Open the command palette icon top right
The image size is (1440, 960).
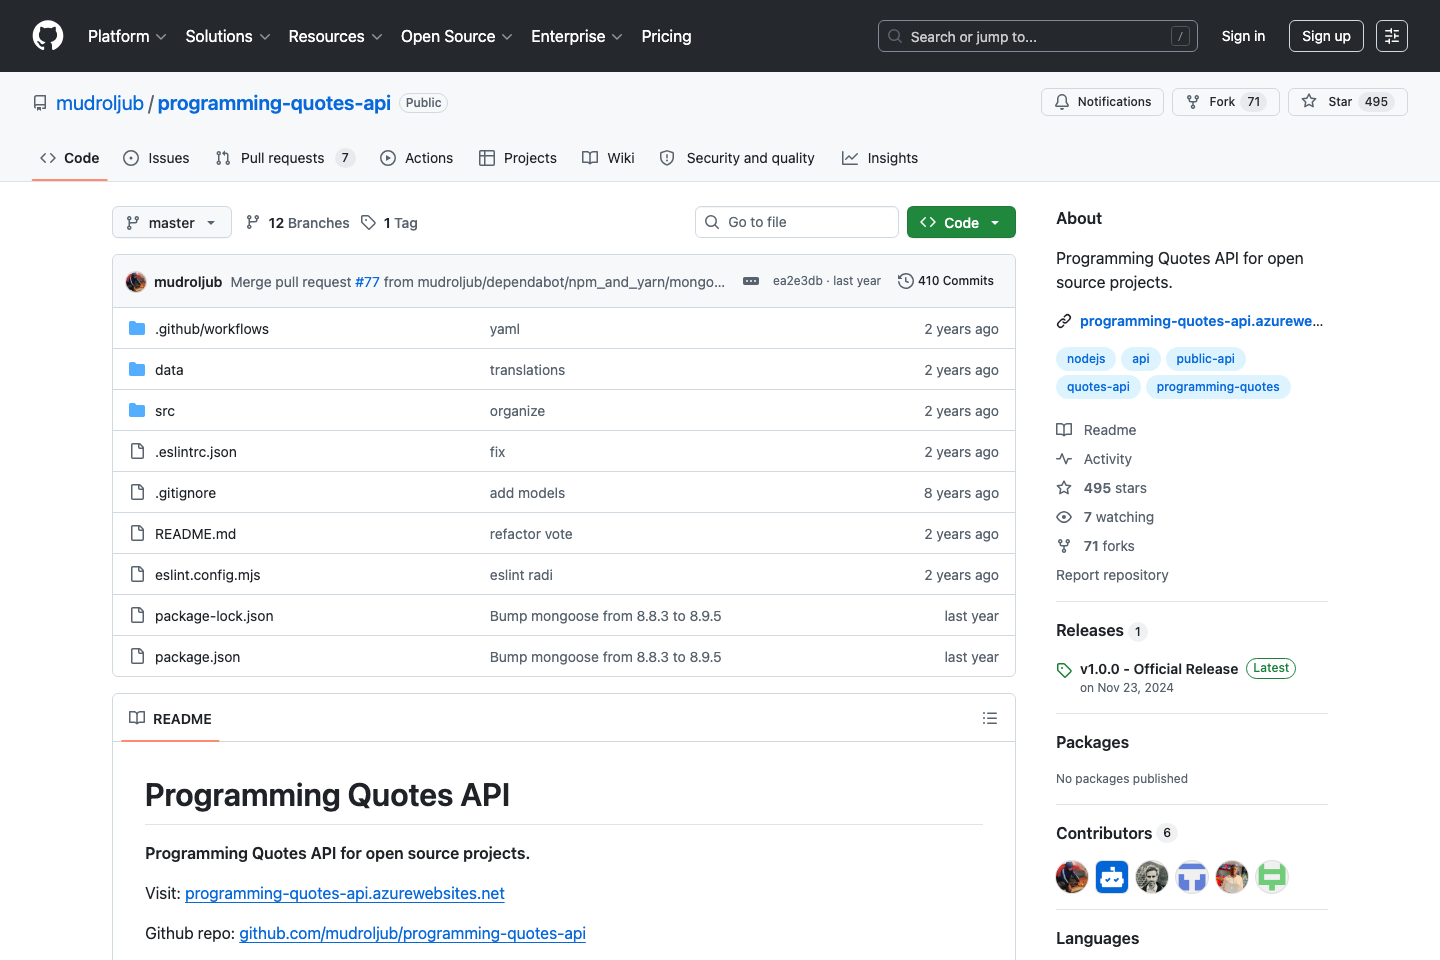[x=1391, y=35]
